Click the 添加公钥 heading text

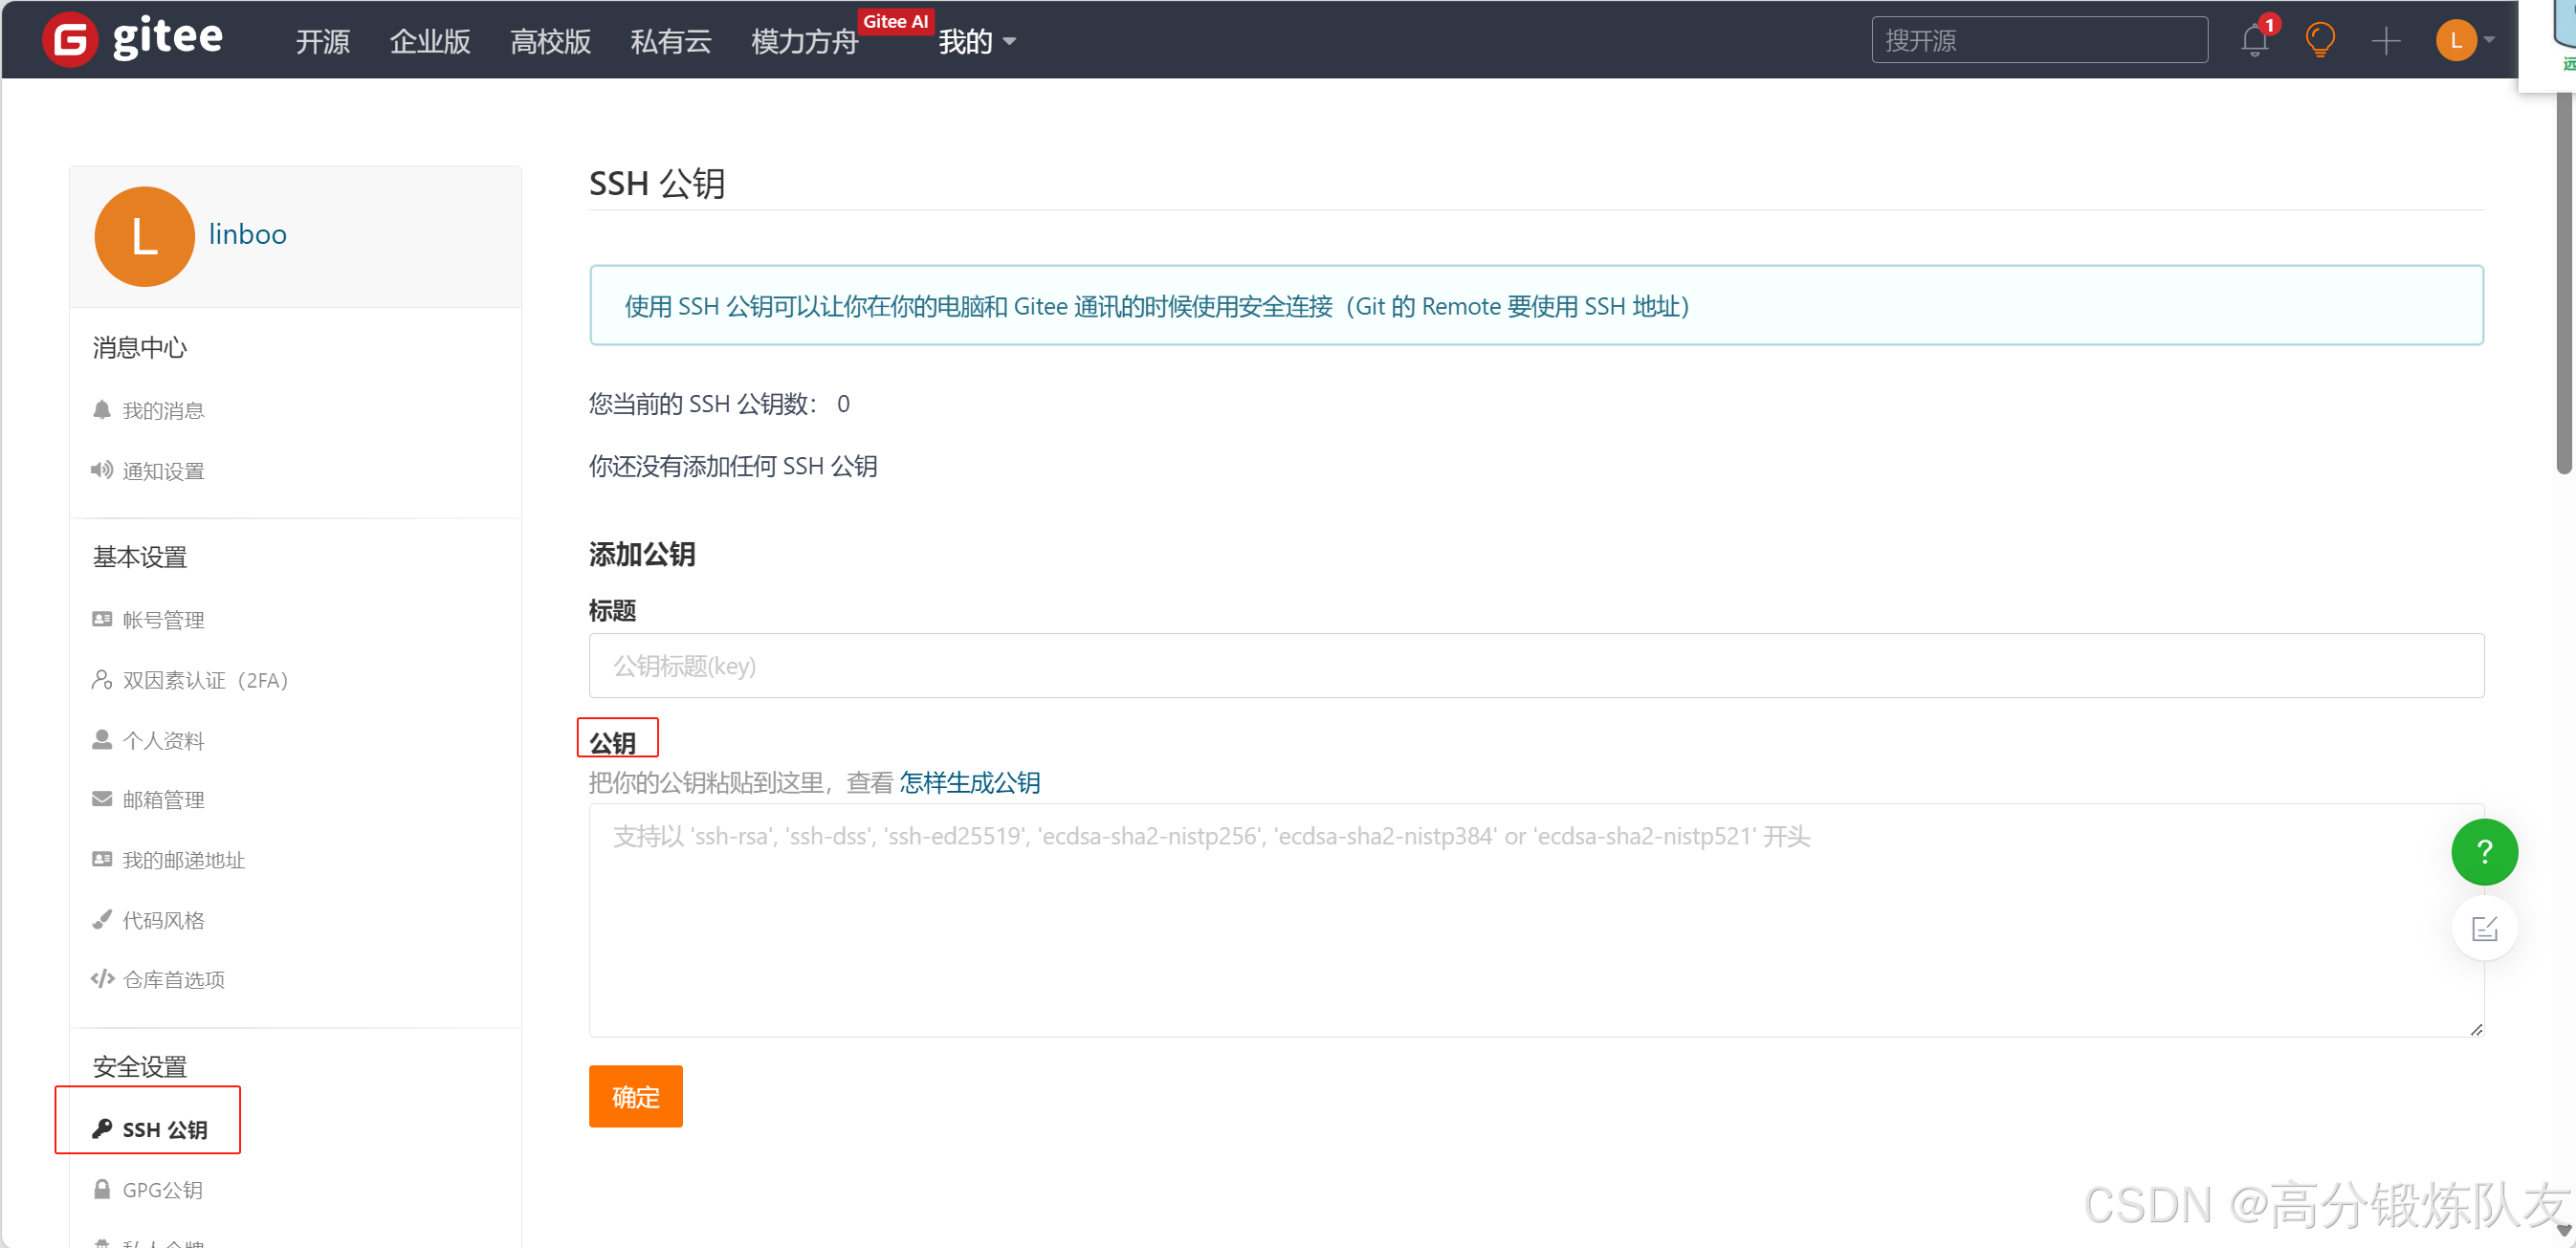[641, 554]
